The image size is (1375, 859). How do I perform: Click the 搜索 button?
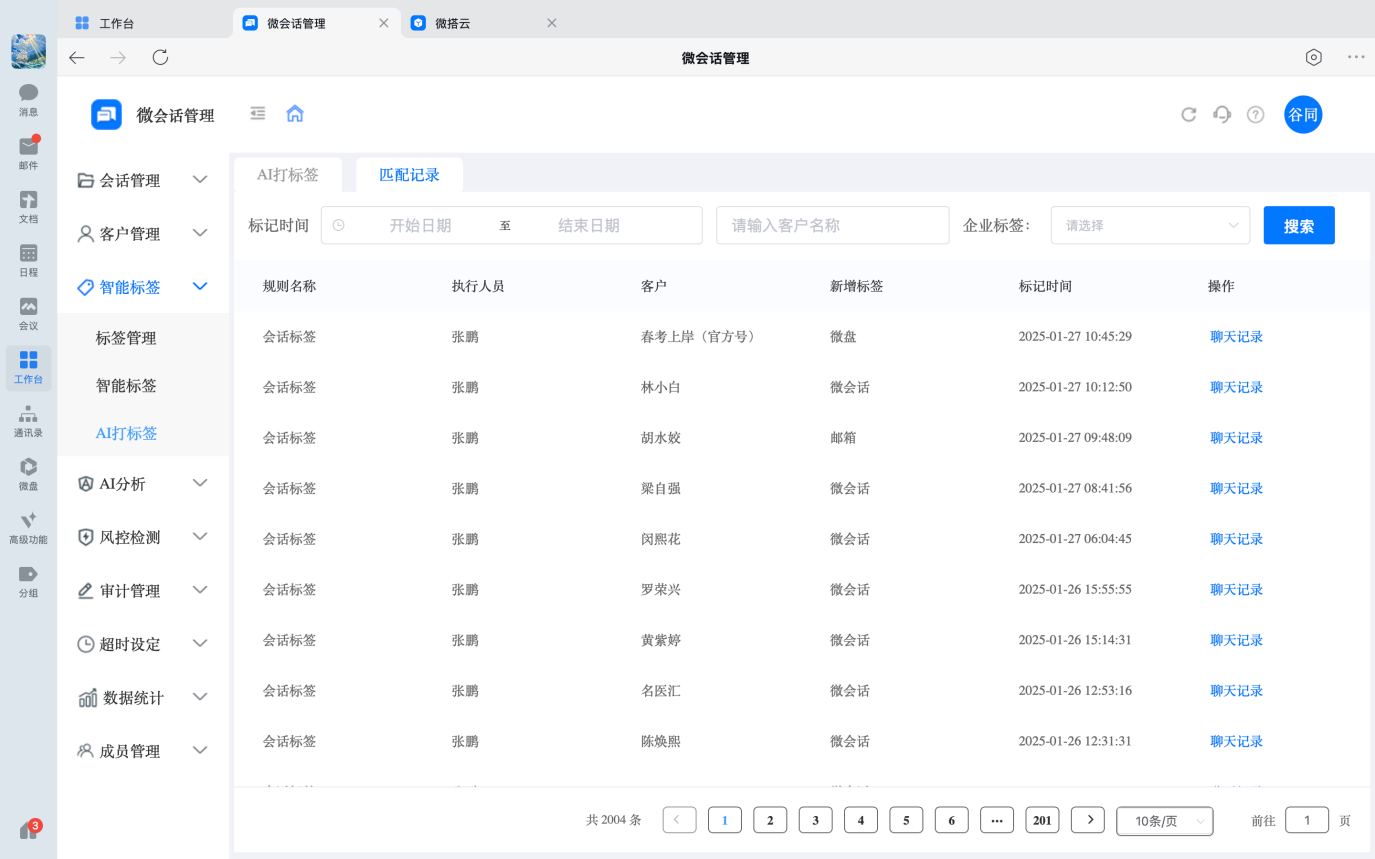tap(1298, 225)
